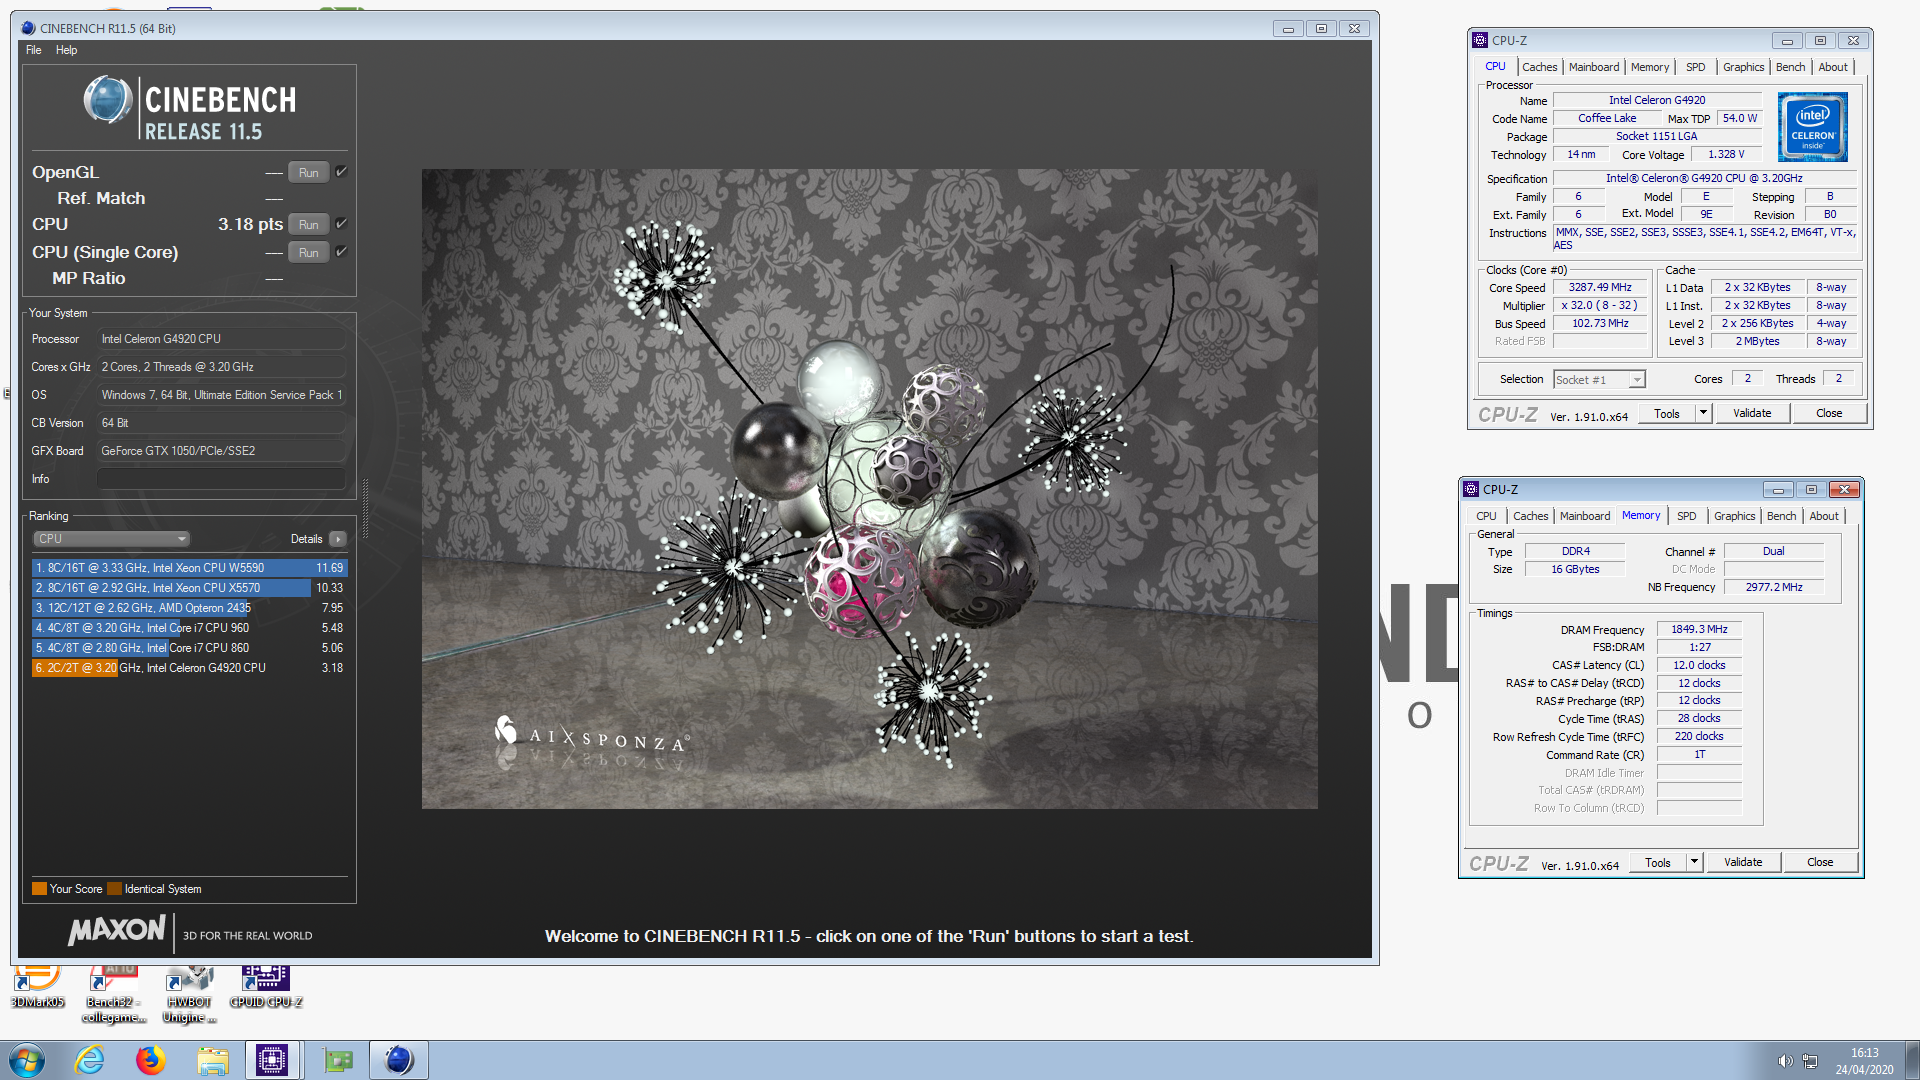Launch Firefox from taskbar
This screenshot has height=1080, width=1920.
point(151,1060)
